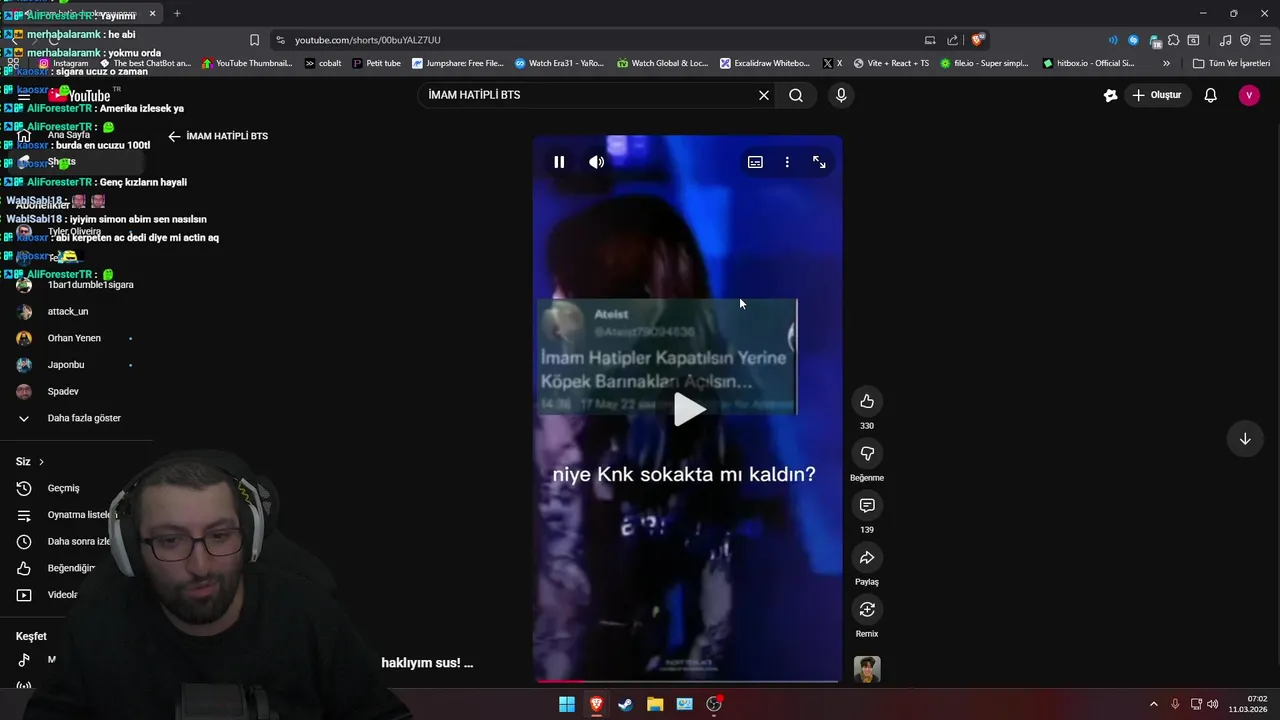Click the YouTube search magnifier button

(796, 95)
